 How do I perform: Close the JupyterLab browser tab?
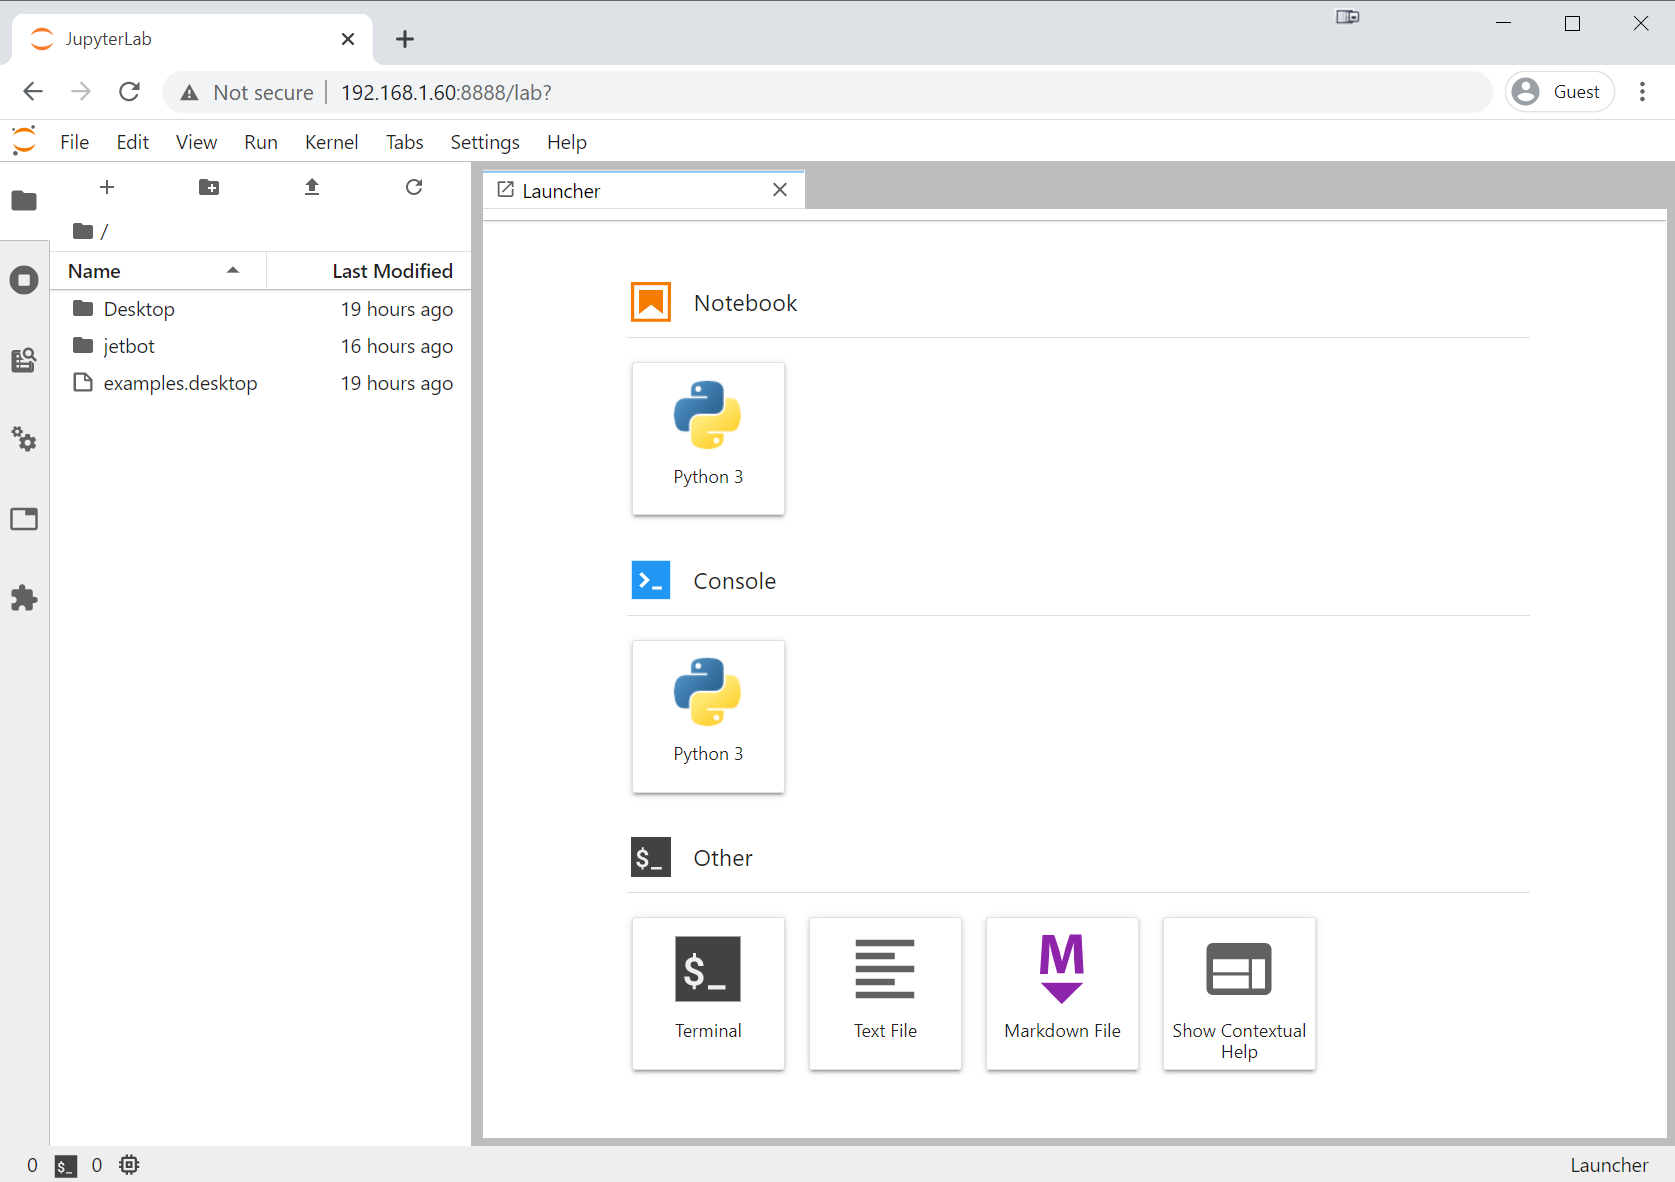(x=348, y=39)
